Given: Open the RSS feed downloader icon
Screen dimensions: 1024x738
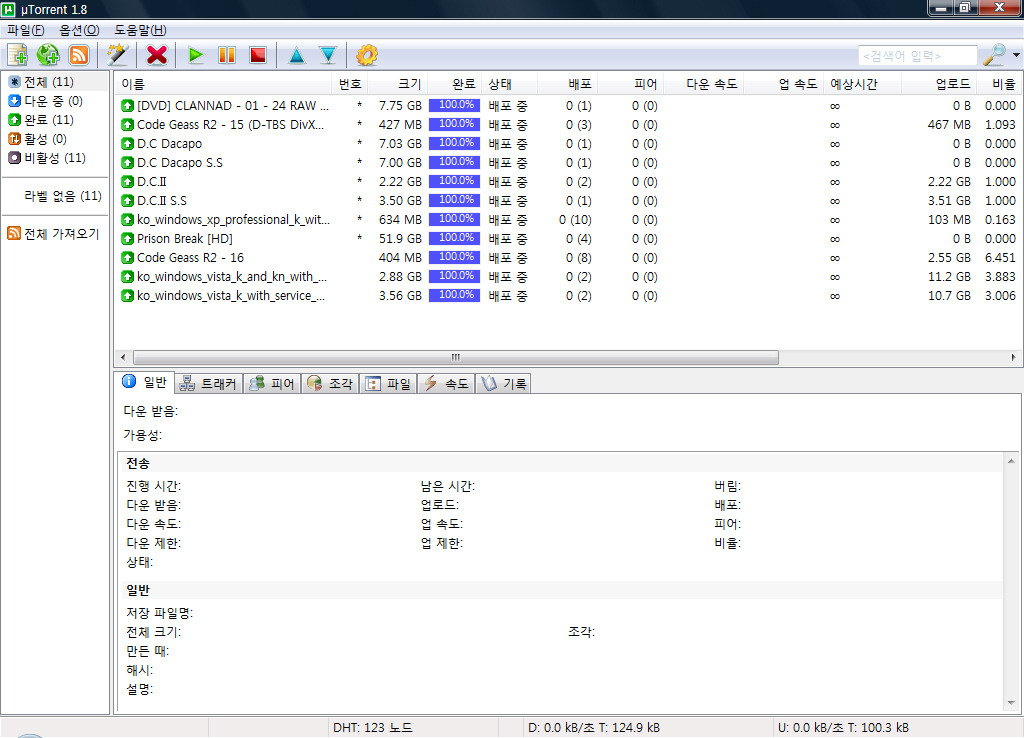Looking at the screenshot, I should click(x=79, y=56).
